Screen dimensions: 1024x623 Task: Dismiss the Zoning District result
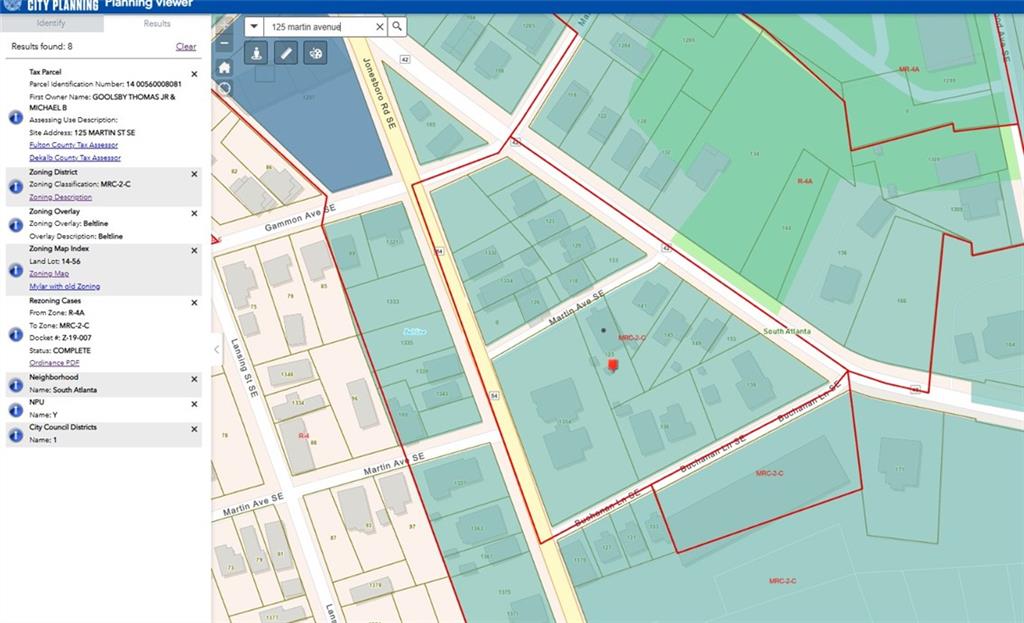[x=194, y=173]
